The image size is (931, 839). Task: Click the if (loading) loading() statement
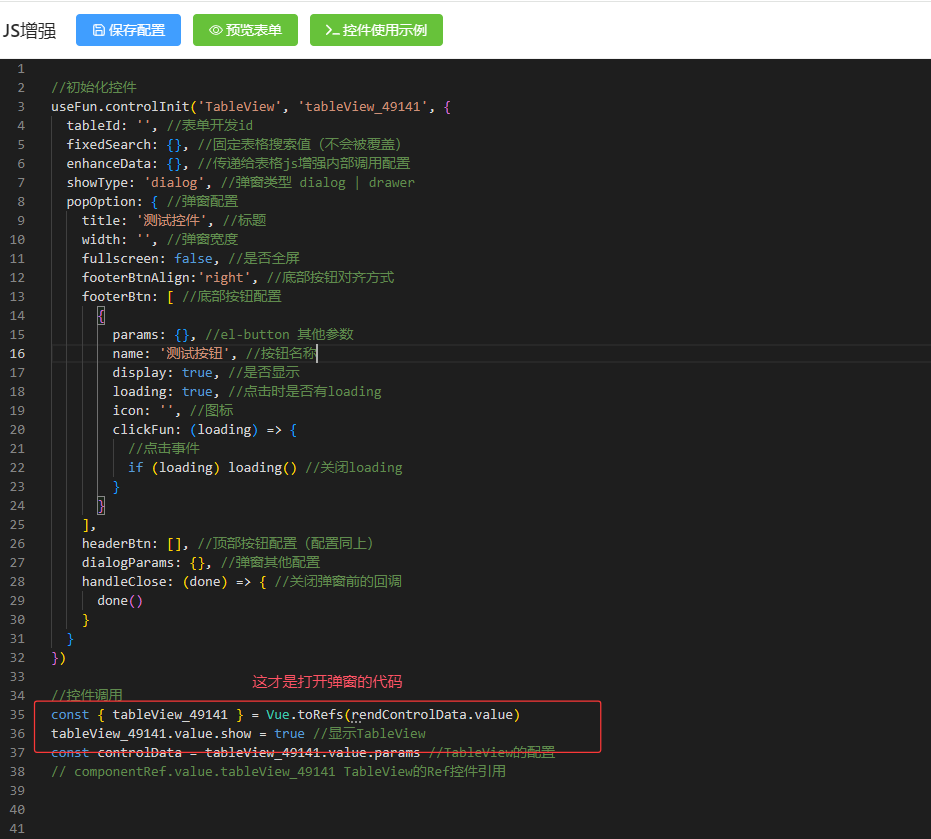[x=212, y=467]
